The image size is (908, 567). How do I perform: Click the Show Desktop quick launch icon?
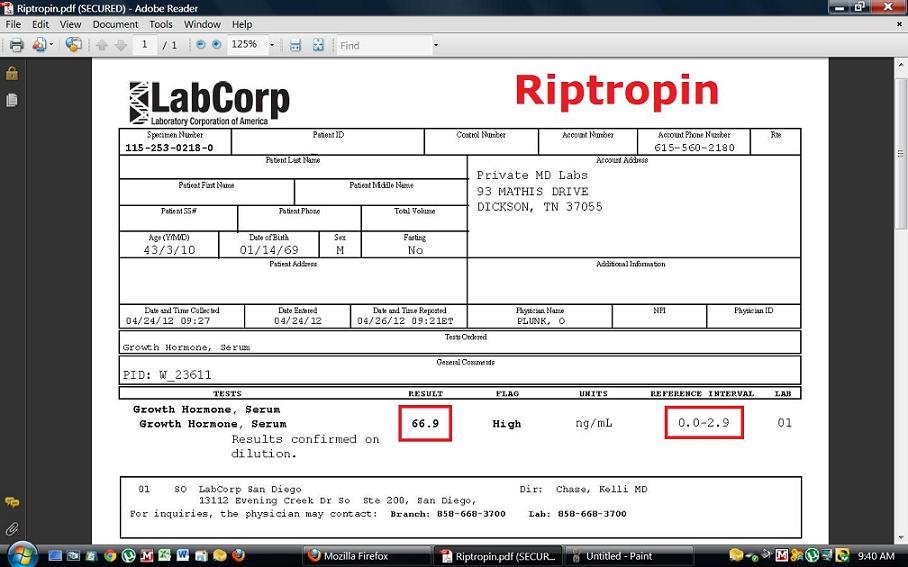coord(55,556)
